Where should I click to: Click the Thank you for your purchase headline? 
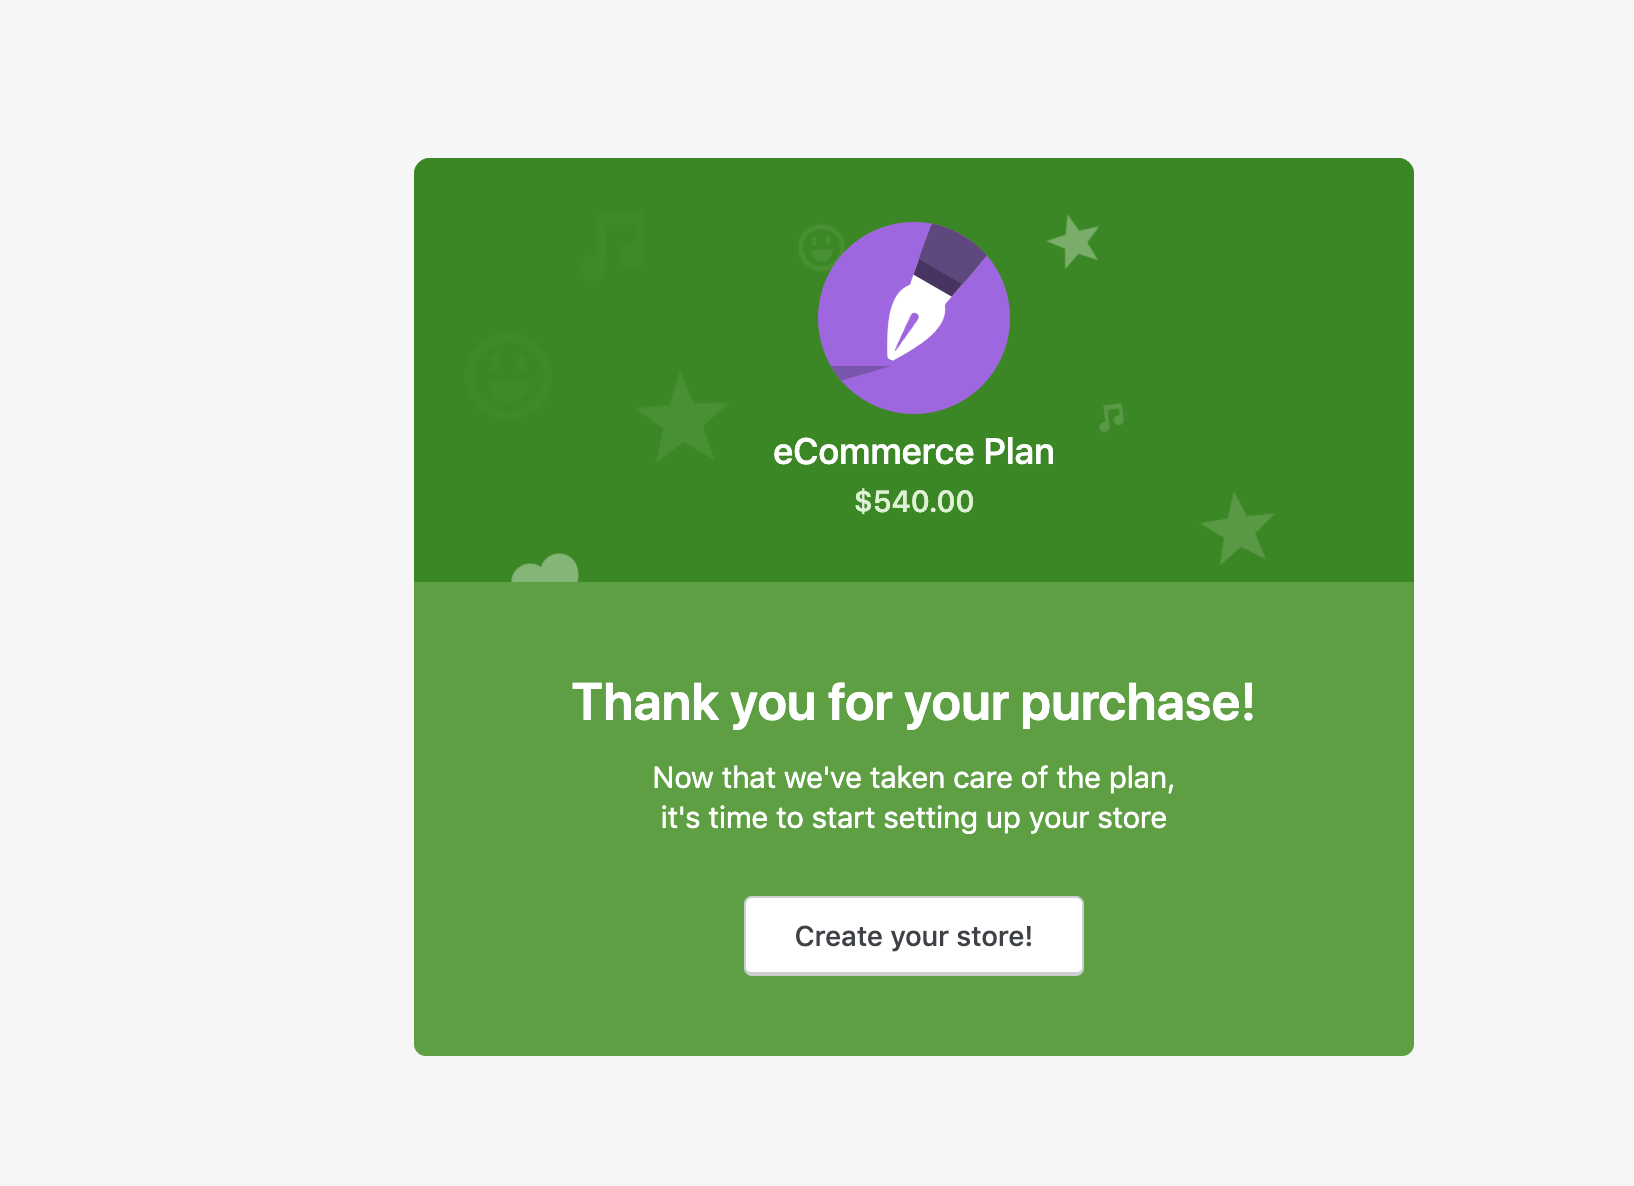click(913, 702)
